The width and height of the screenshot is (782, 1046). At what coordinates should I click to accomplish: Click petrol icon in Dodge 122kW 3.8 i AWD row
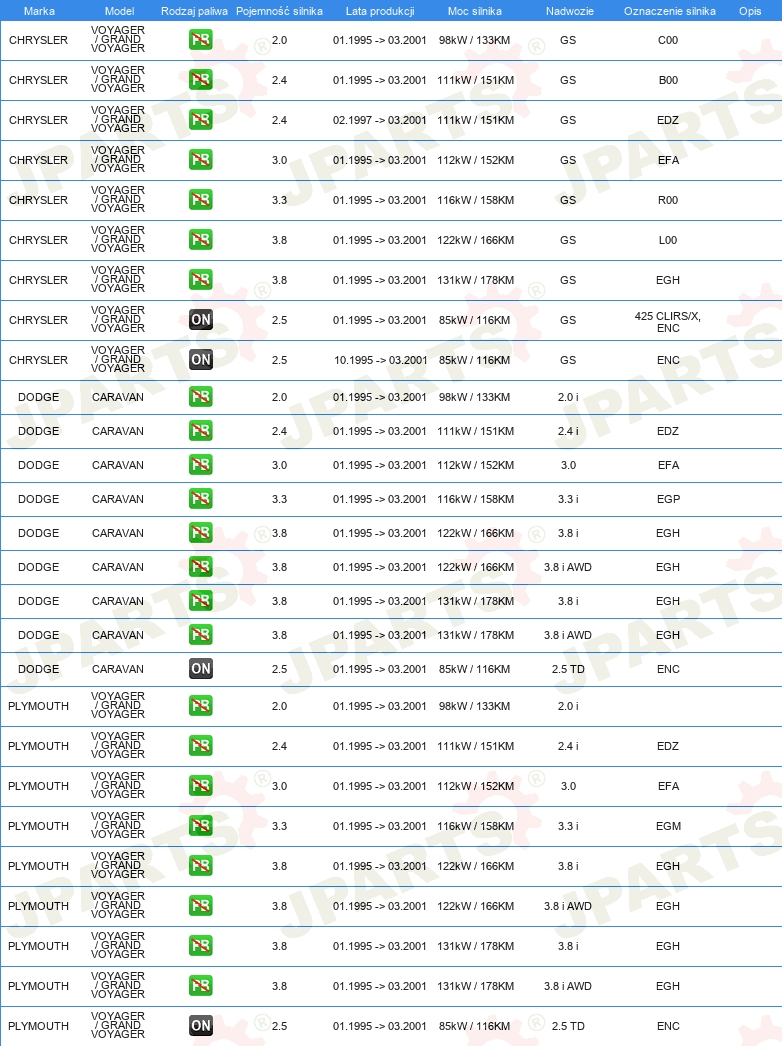tap(201, 567)
